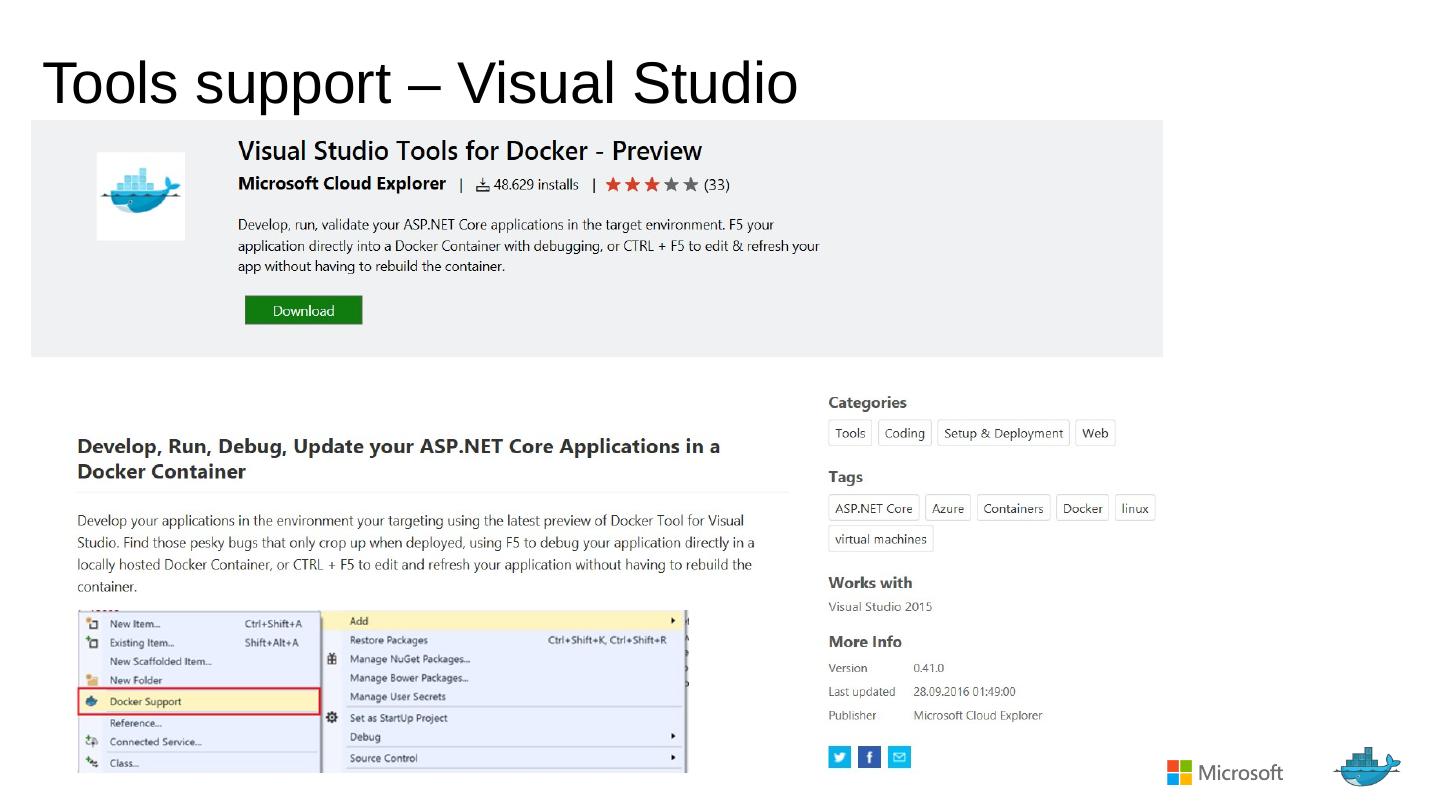Click the Setup & Deployment category tag

point(1002,433)
